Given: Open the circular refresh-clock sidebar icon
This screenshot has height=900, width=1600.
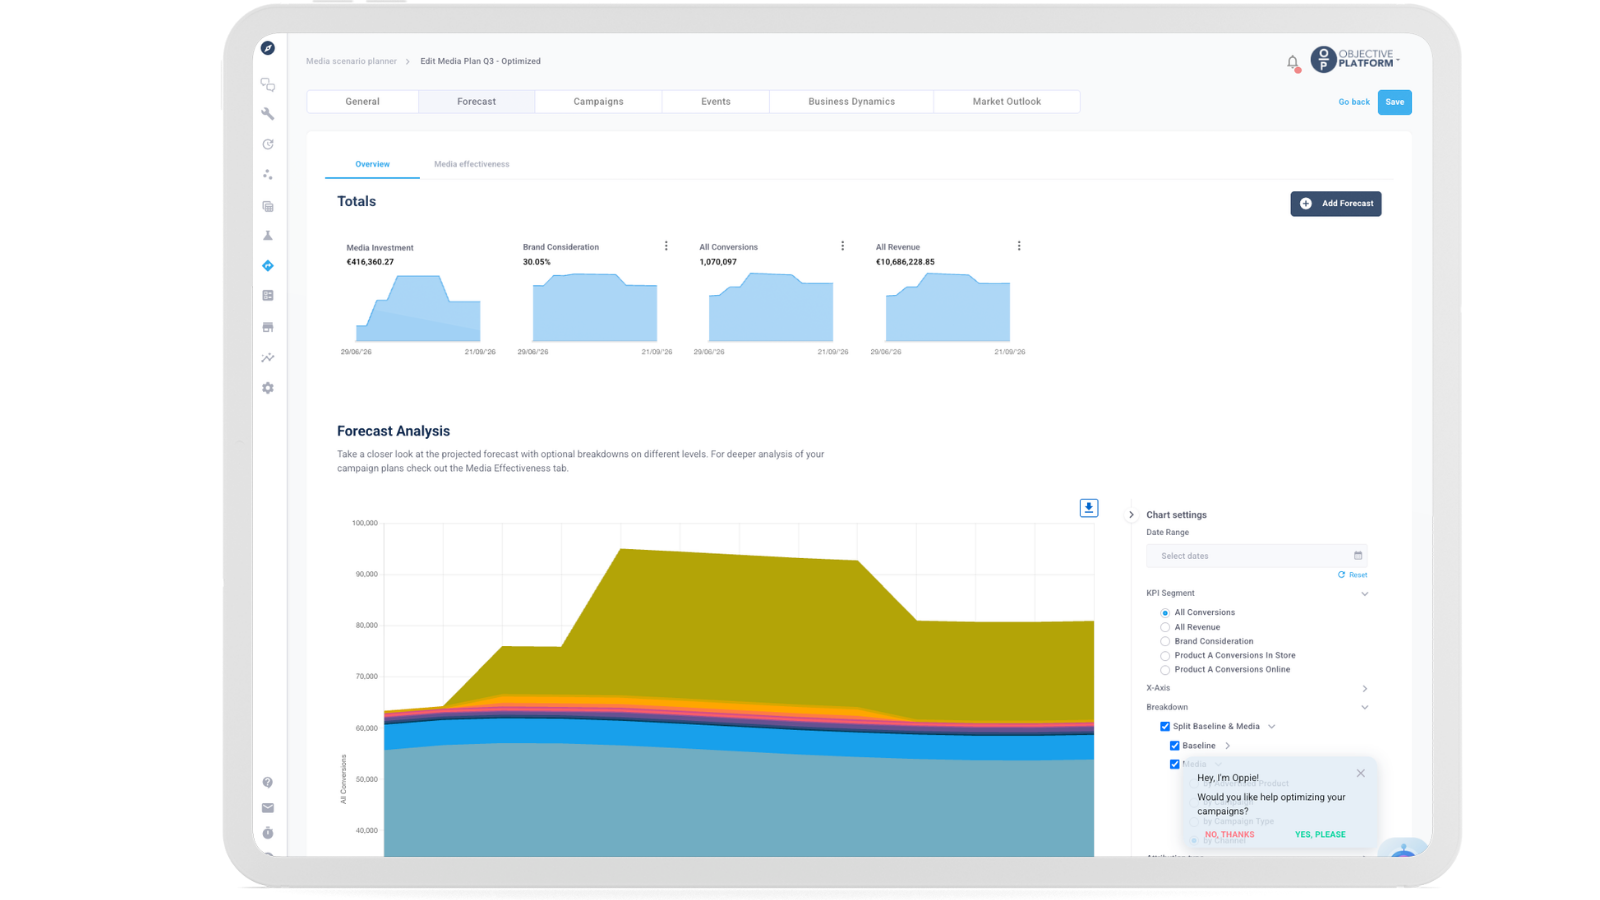Looking at the screenshot, I should tap(268, 144).
